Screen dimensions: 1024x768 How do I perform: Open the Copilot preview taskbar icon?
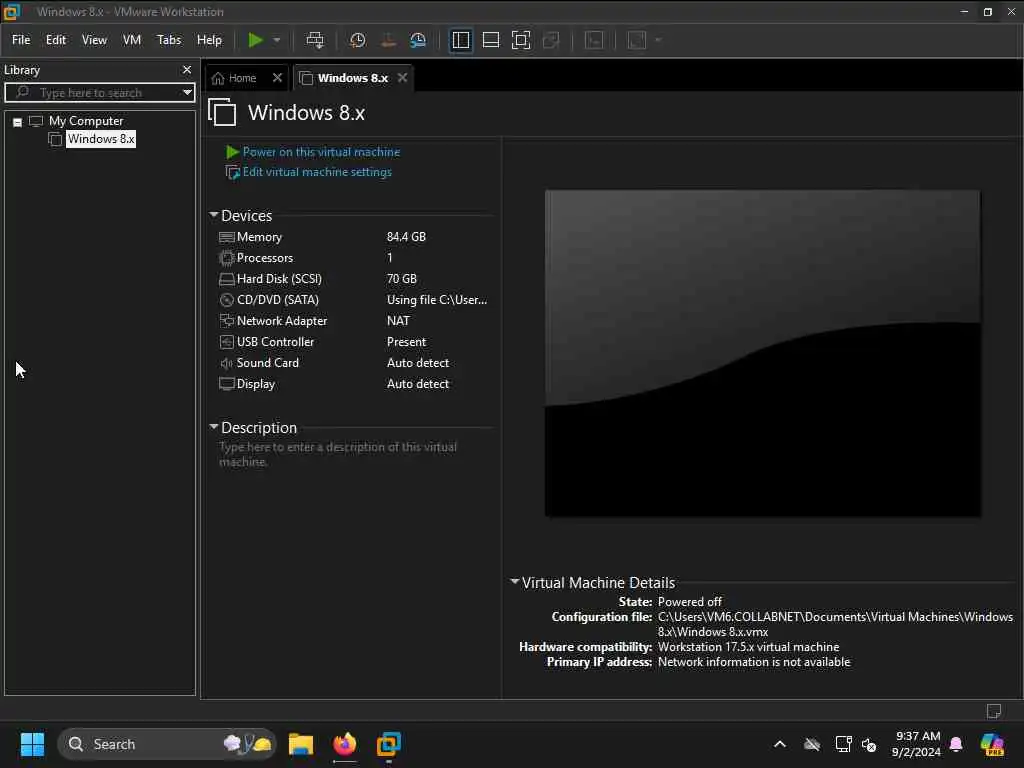(x=992, y=744)
